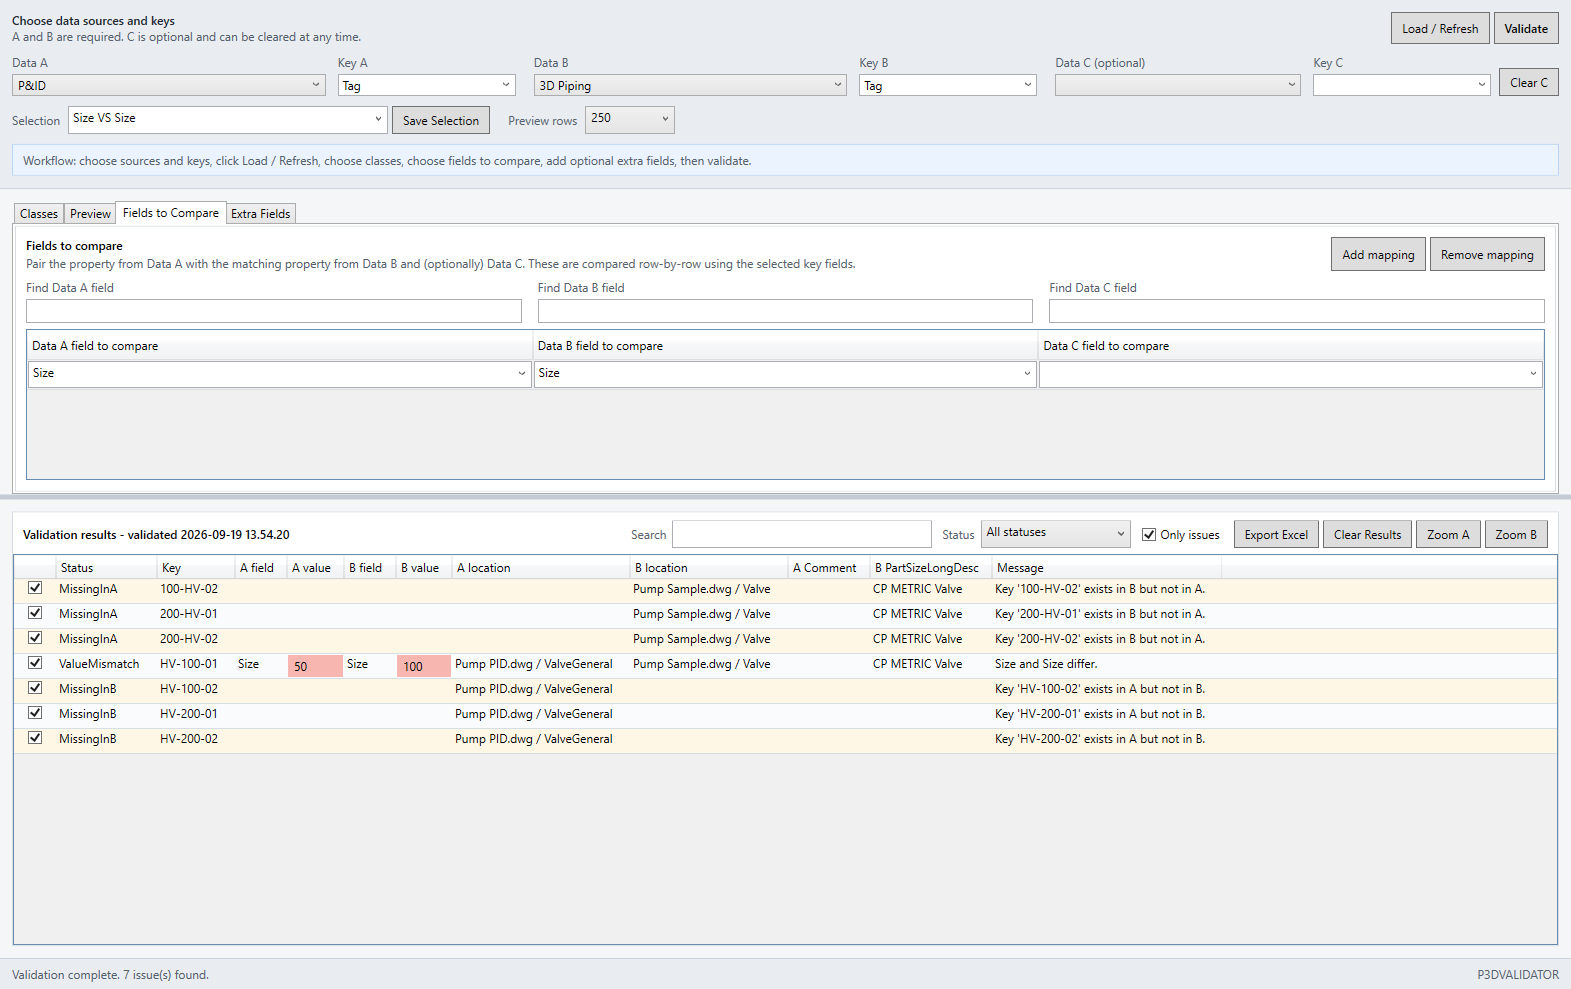Expand the Data C optional dropdown
Screen dimensions: 1571x989
click(x=1178, y=85)
